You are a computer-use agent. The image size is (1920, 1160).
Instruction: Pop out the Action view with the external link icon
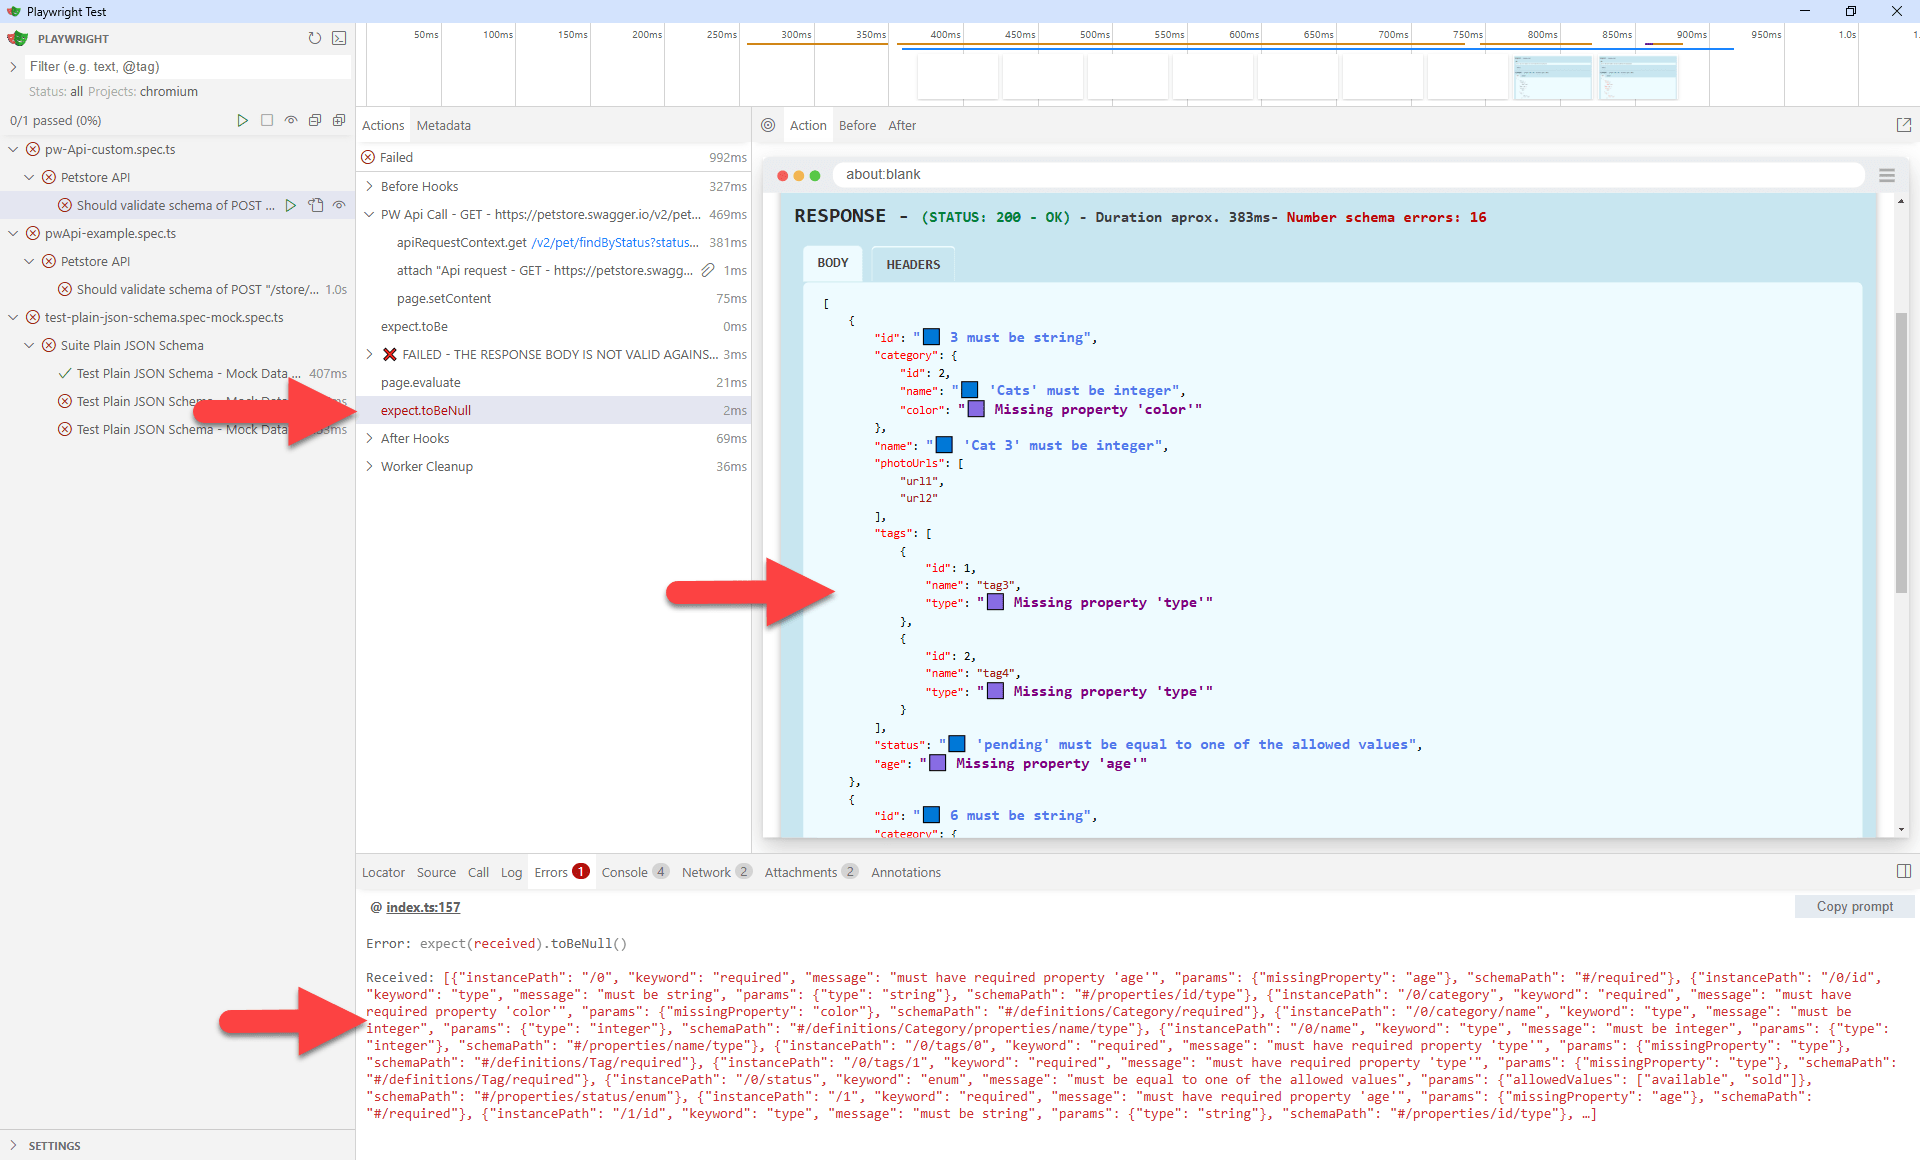tap(1904, 124)
